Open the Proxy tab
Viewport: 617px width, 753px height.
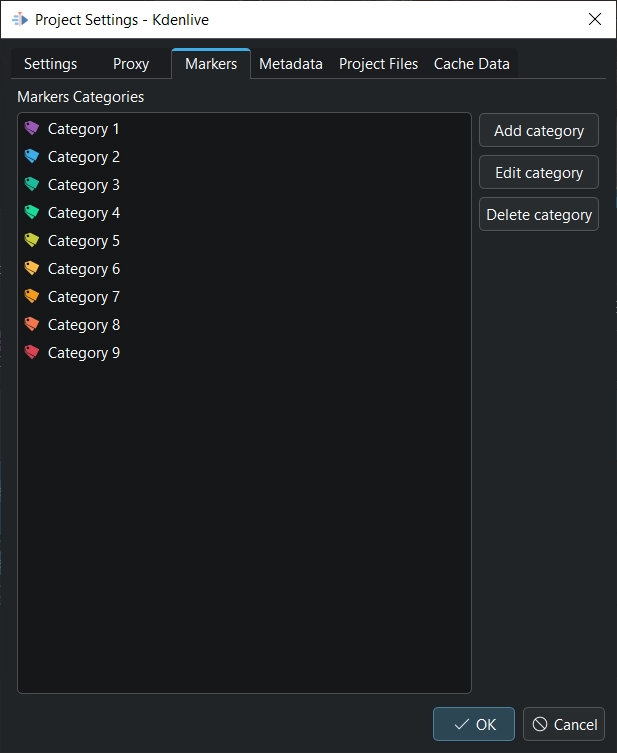pyautogui.click(x=131, y=64)
